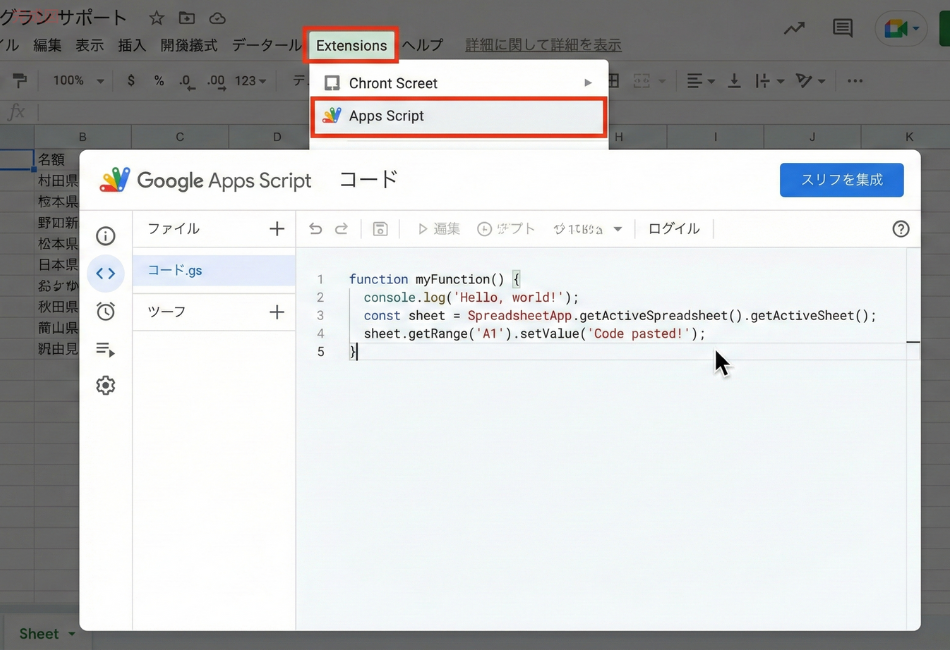Open Apps Script help with the question mark
Image resolution: width=950 pixels, height=650 pixels.
(x=900, y=229)
